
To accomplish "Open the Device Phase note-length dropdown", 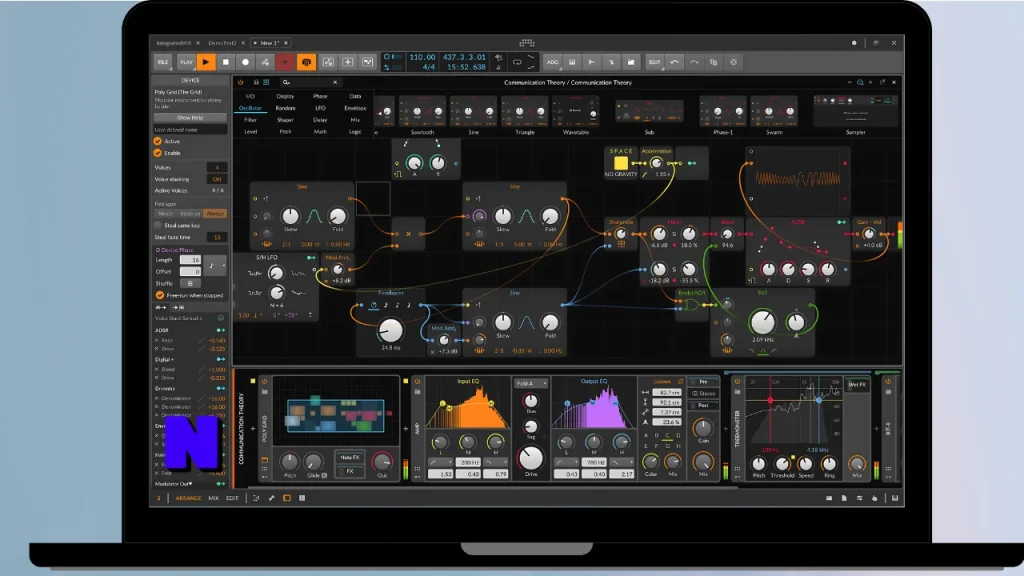I will [x=214, y=266].
